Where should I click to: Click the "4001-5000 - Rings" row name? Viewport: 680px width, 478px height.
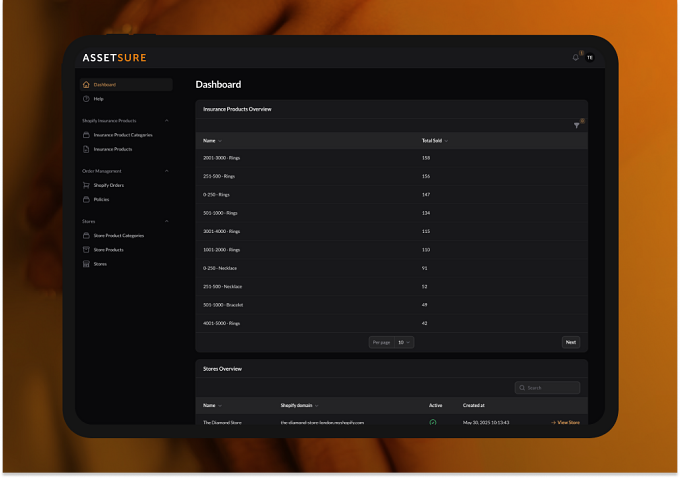pos(222,324)
